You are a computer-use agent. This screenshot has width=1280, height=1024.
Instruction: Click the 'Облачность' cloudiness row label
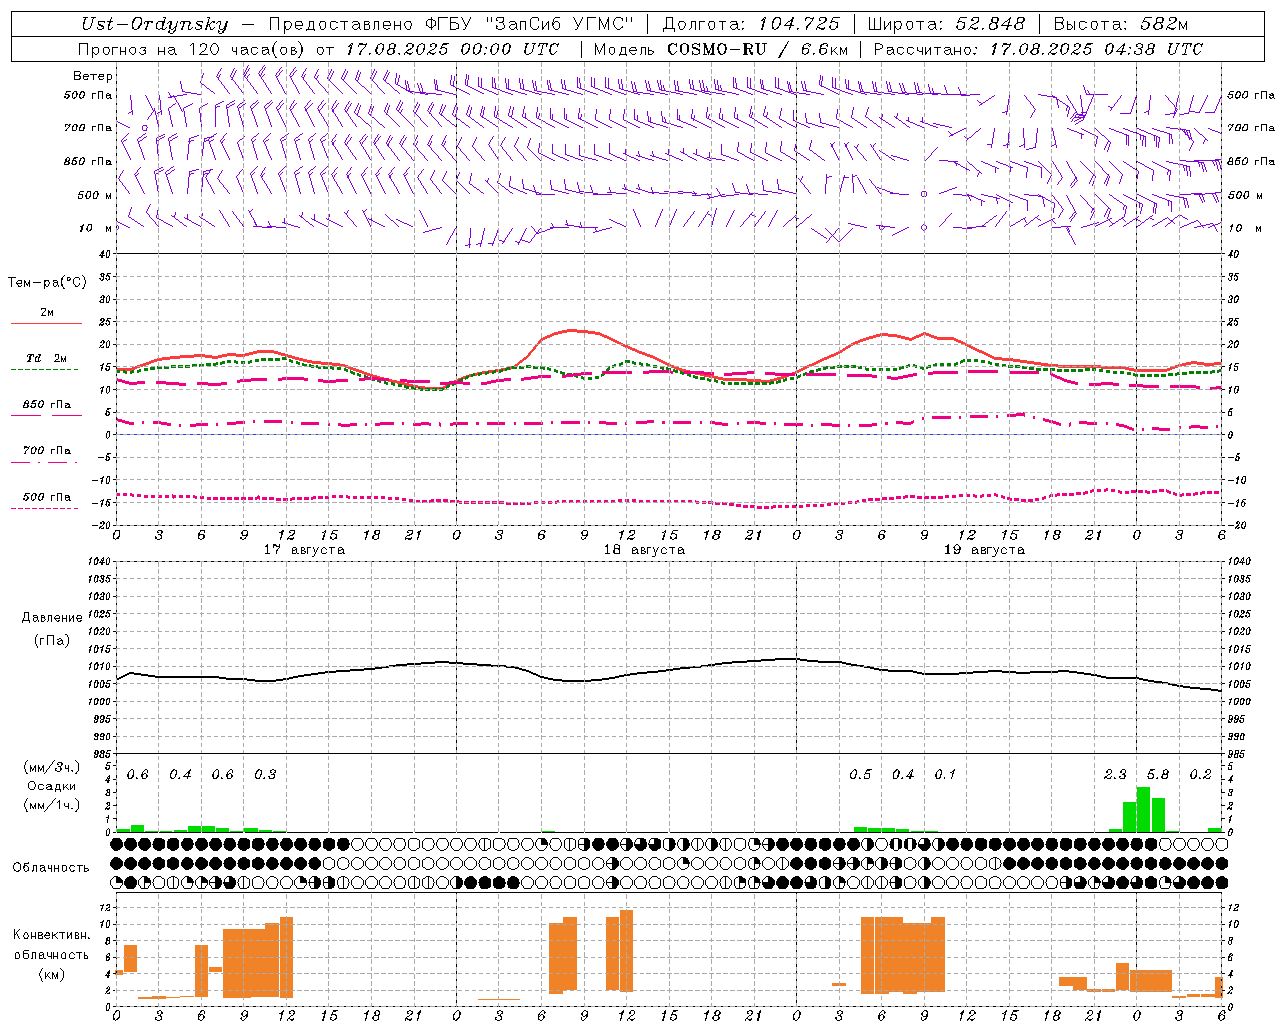(51, 868)
